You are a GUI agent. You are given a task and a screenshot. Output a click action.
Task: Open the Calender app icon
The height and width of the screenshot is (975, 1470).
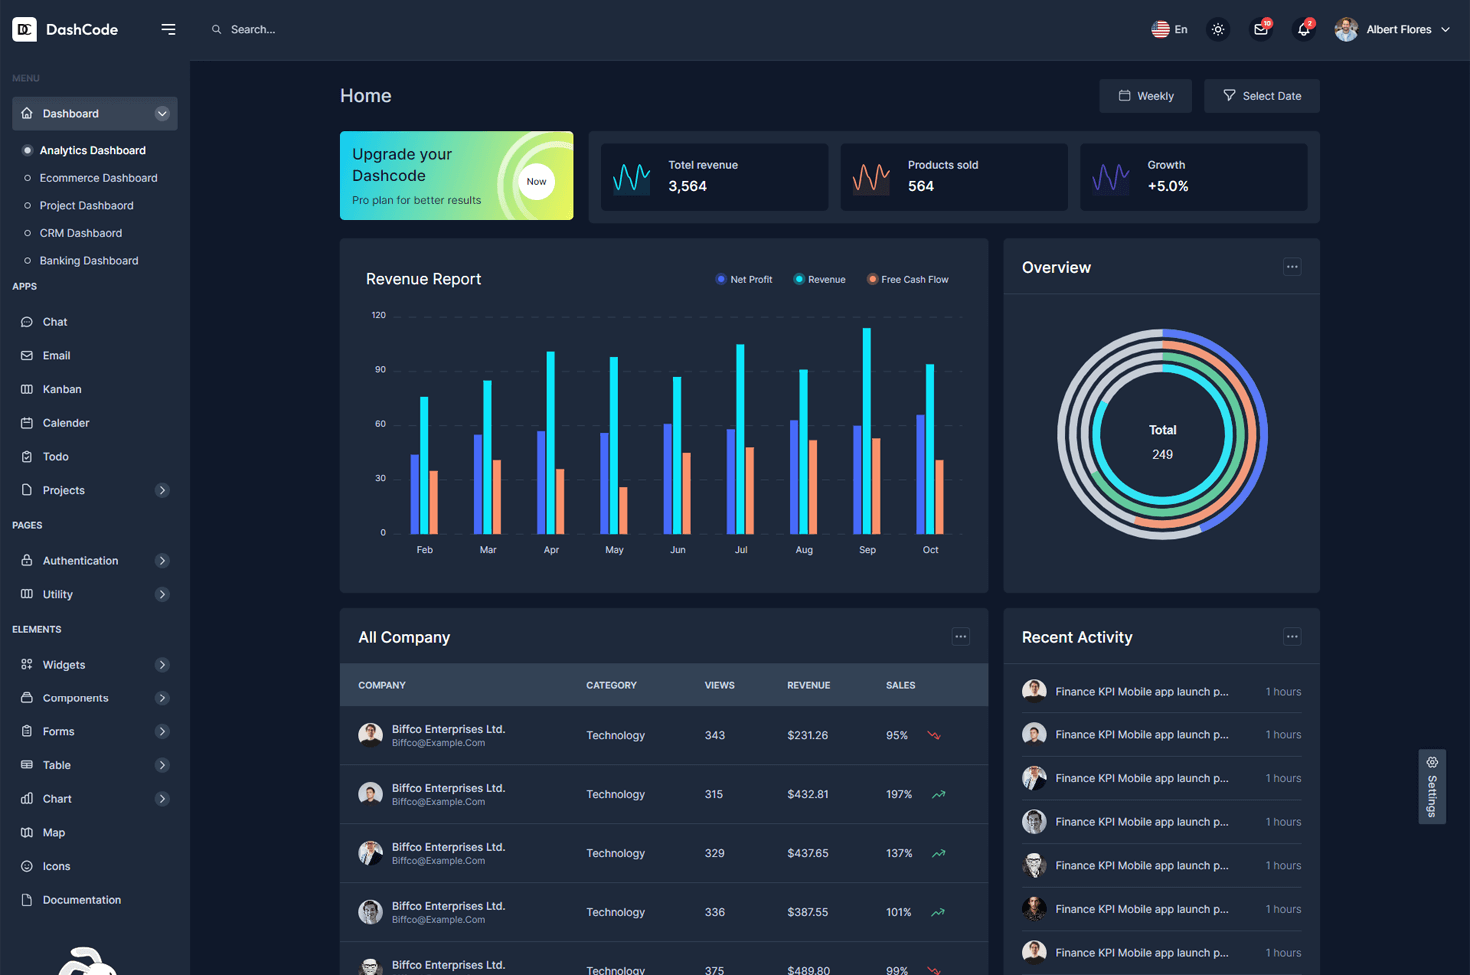[27, 423]
